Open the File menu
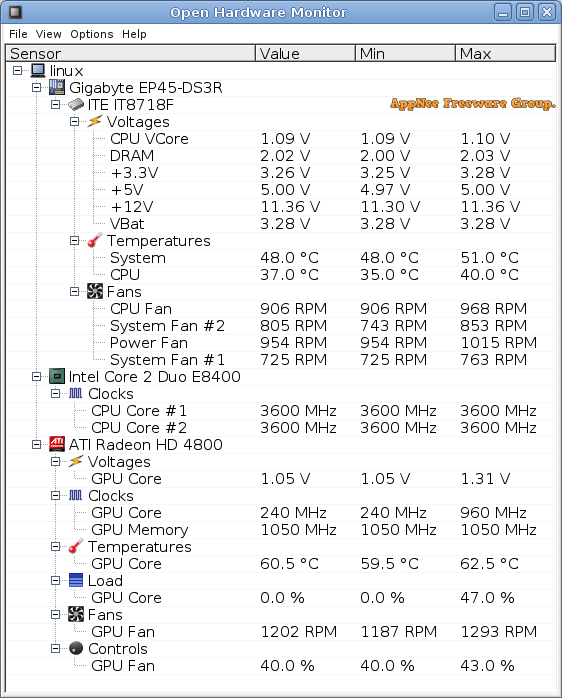This screenshot has height=698, width=562. pyautogui.click(x=18, y=34)
